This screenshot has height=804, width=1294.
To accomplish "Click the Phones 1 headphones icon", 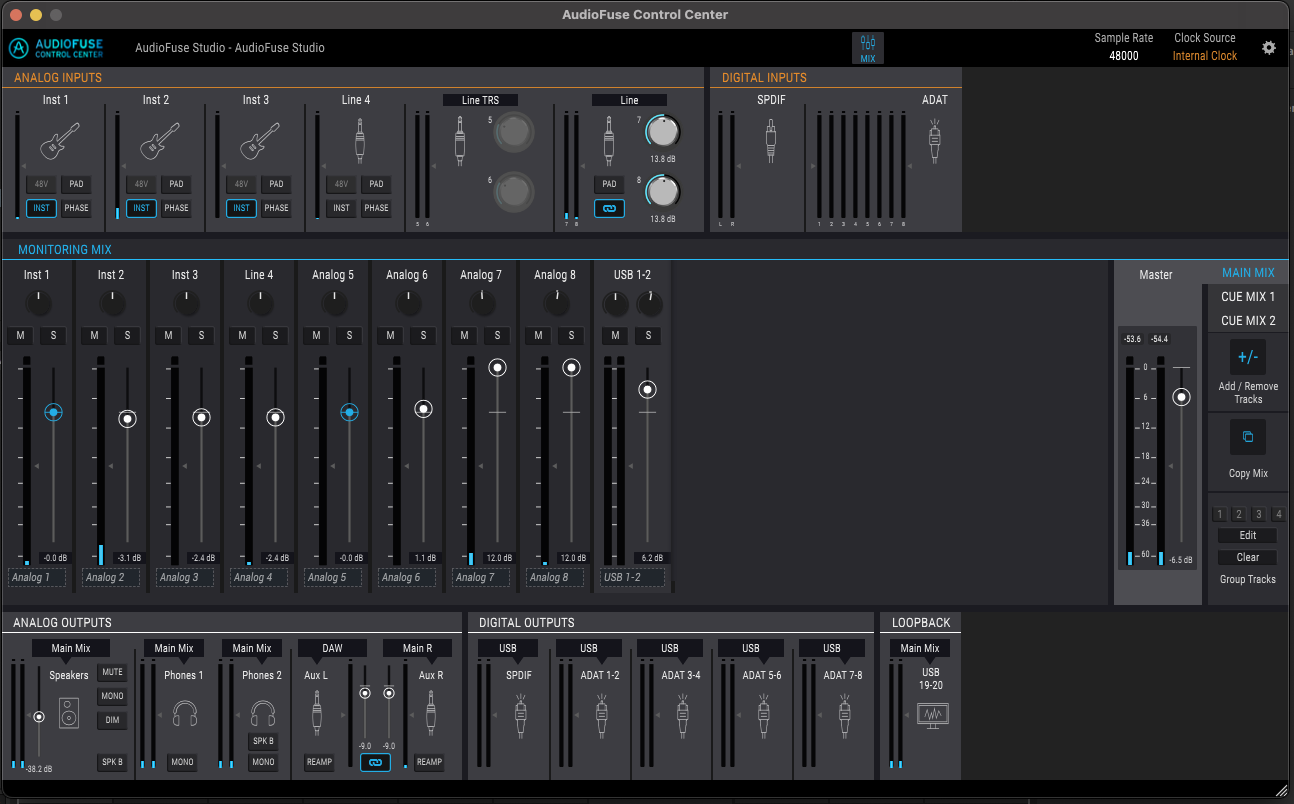I will click(184, 713).
